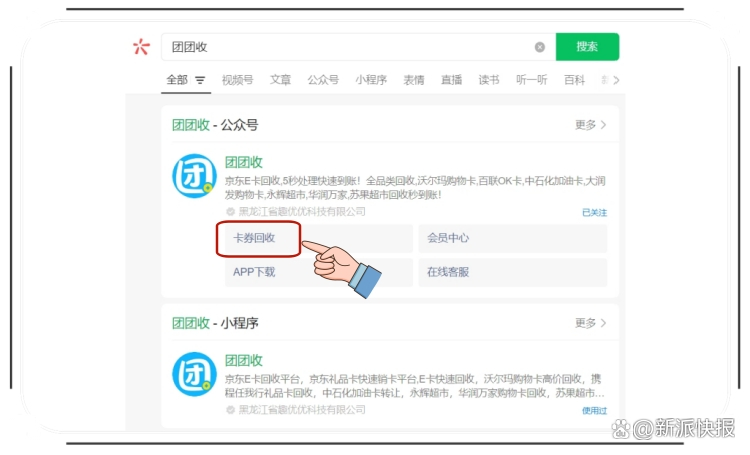Click 团团收 小程序 avatar icon
This screenshot has height=455, width=750.
point(194,374)
